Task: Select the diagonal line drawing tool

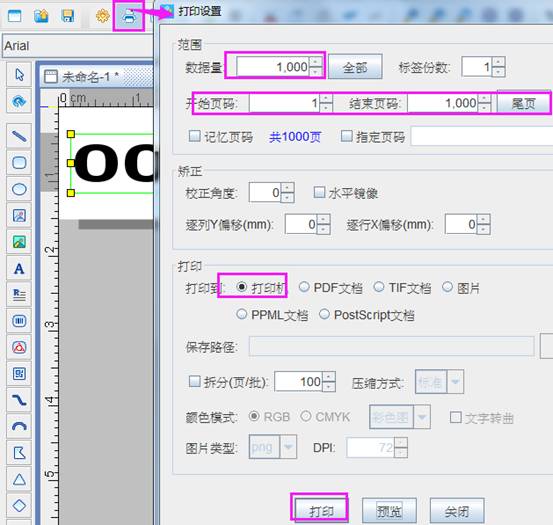Action: 19,136
